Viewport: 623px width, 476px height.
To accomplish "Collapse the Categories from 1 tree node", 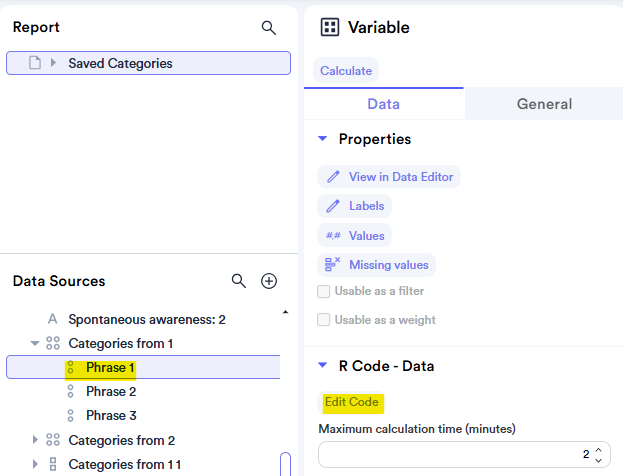I will (36, 344).
